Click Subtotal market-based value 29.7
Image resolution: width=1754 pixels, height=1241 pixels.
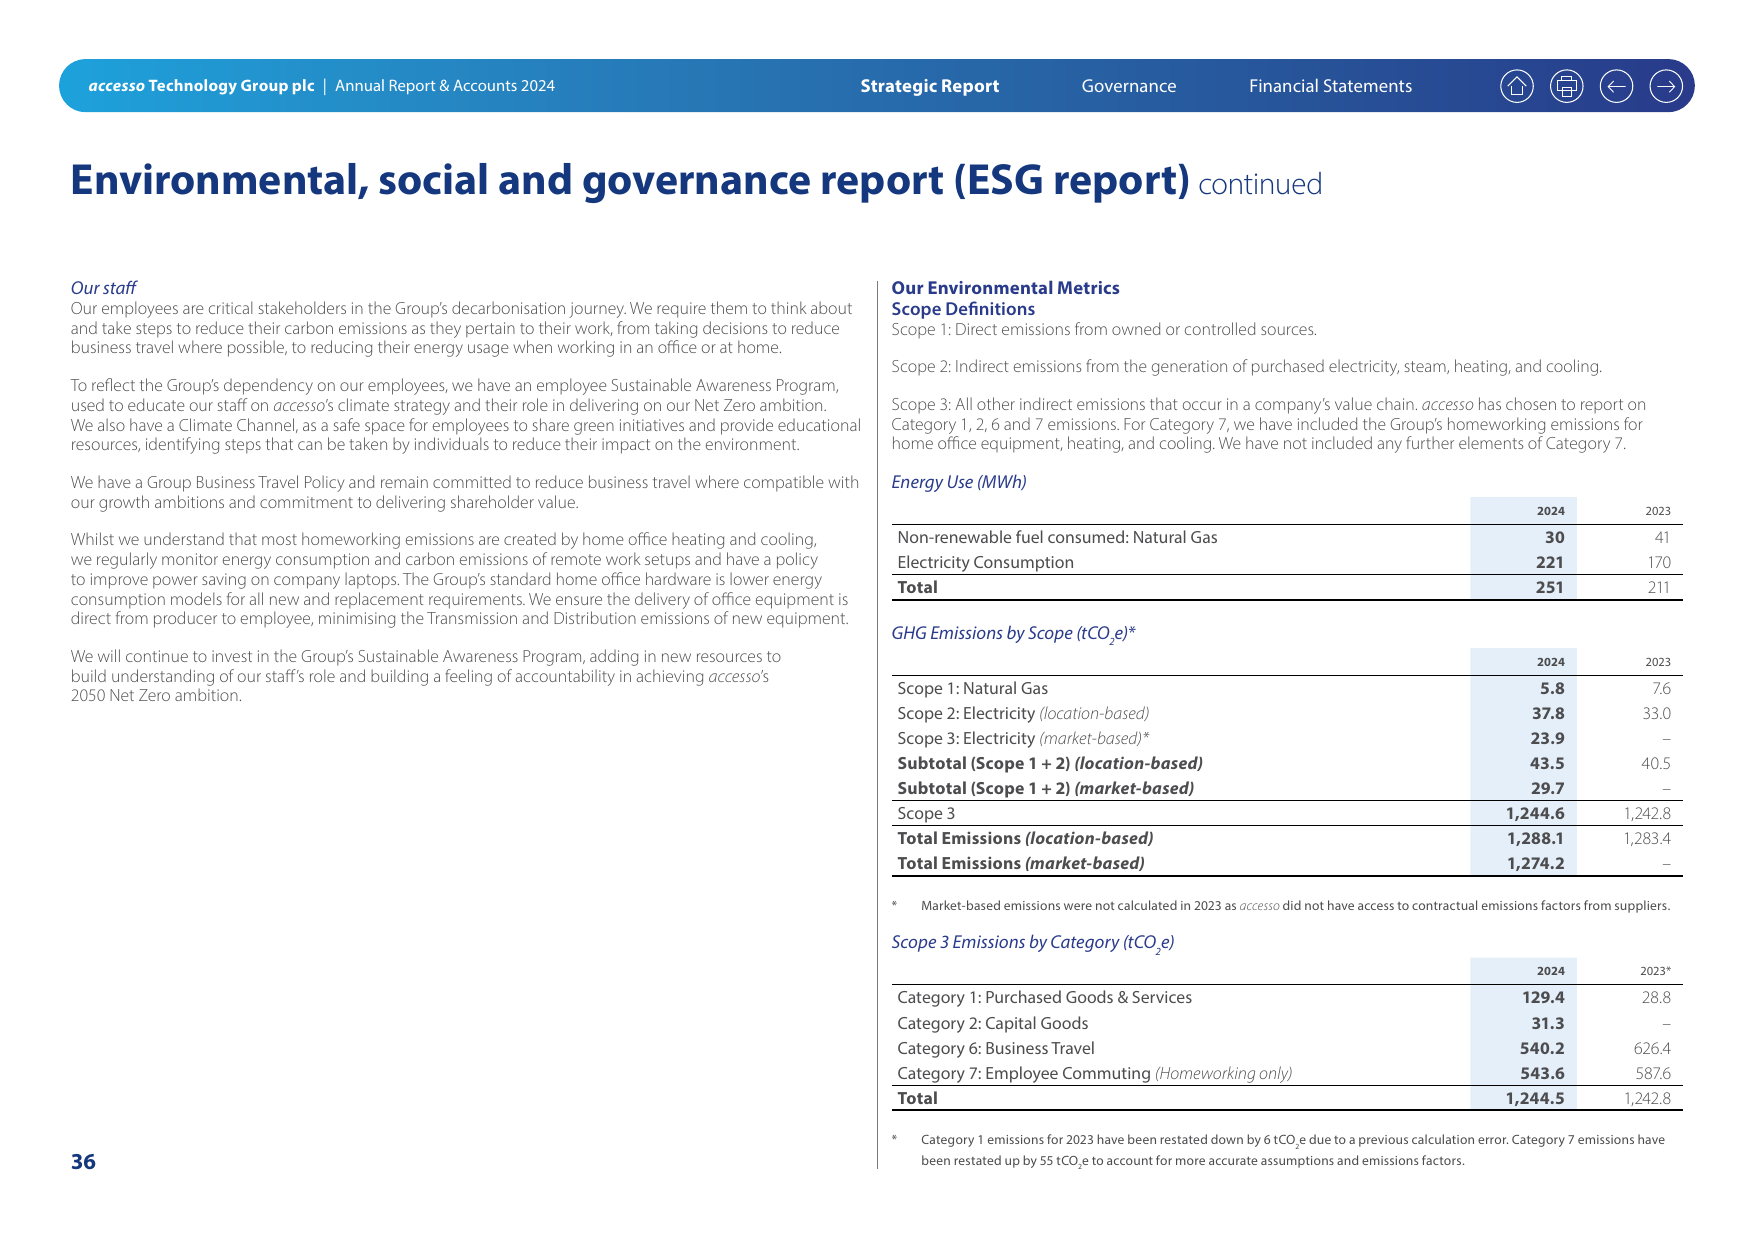pyautogui.click(x=1548, y=789)
